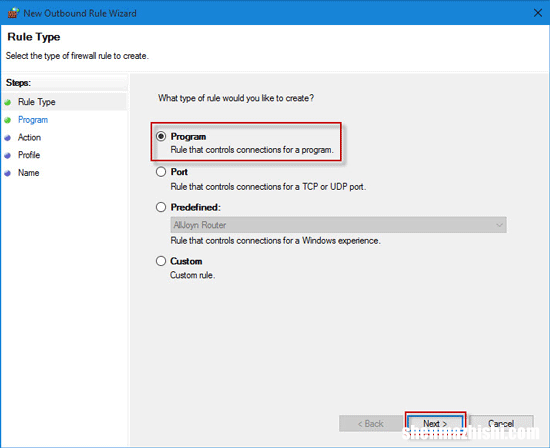Screen dimensions: 550x448
Task: Click the Next button
Action: point(435,423)
